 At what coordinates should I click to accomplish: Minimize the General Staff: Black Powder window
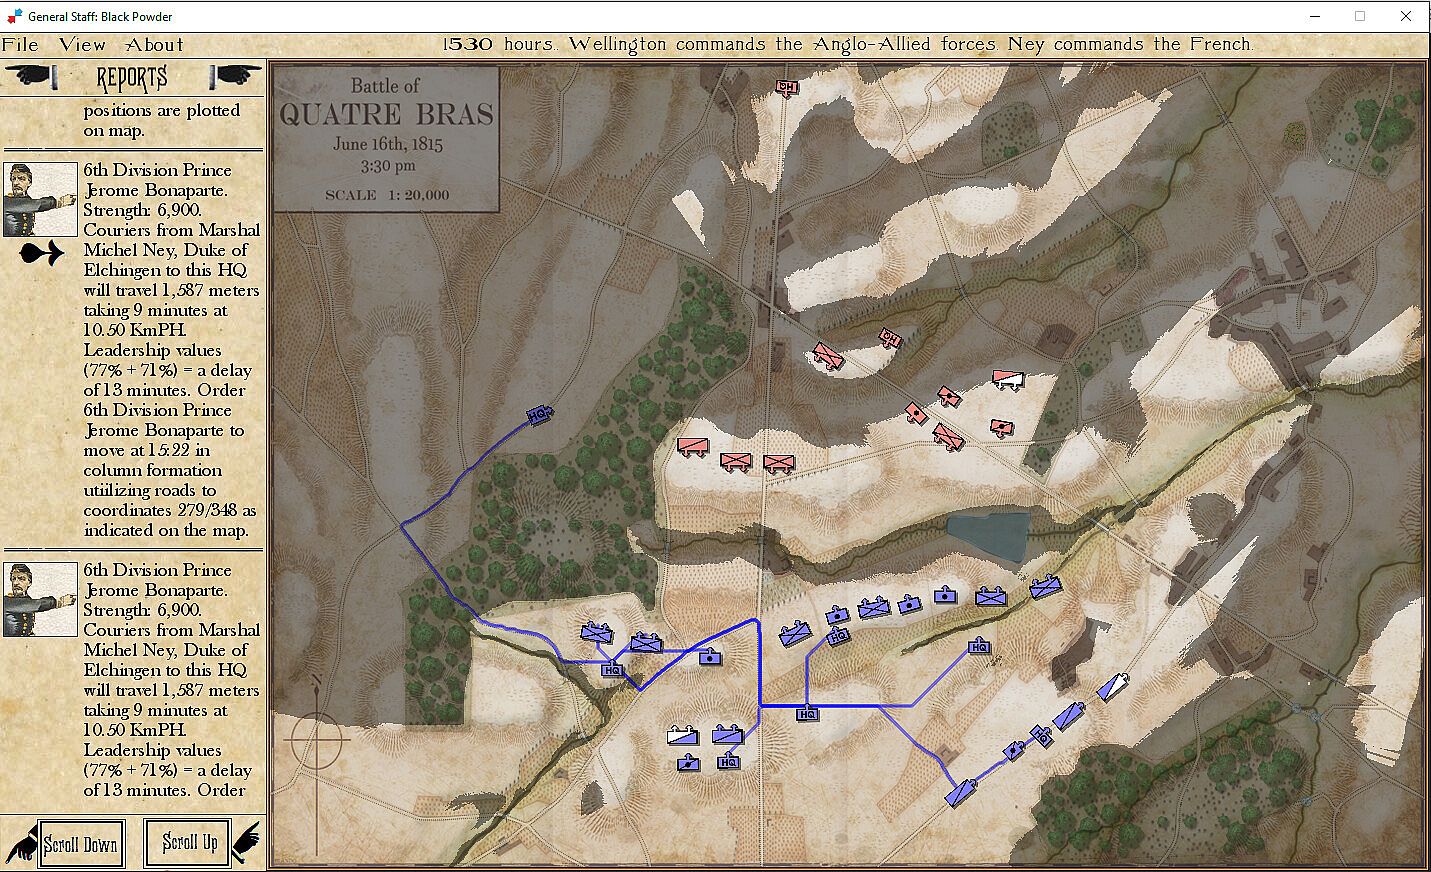[1314, 16]
